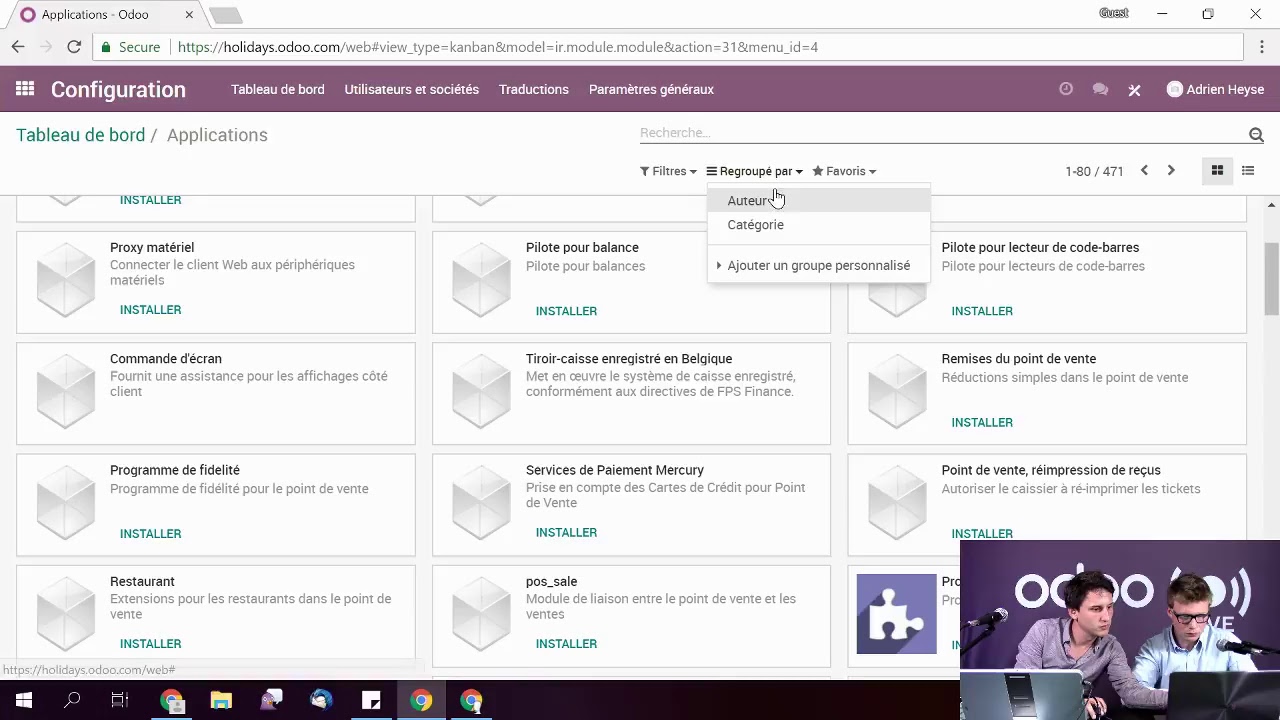Screen dimensions: 1280x720
Task: Open the Filtres dropdown
Action: (668, 171)
